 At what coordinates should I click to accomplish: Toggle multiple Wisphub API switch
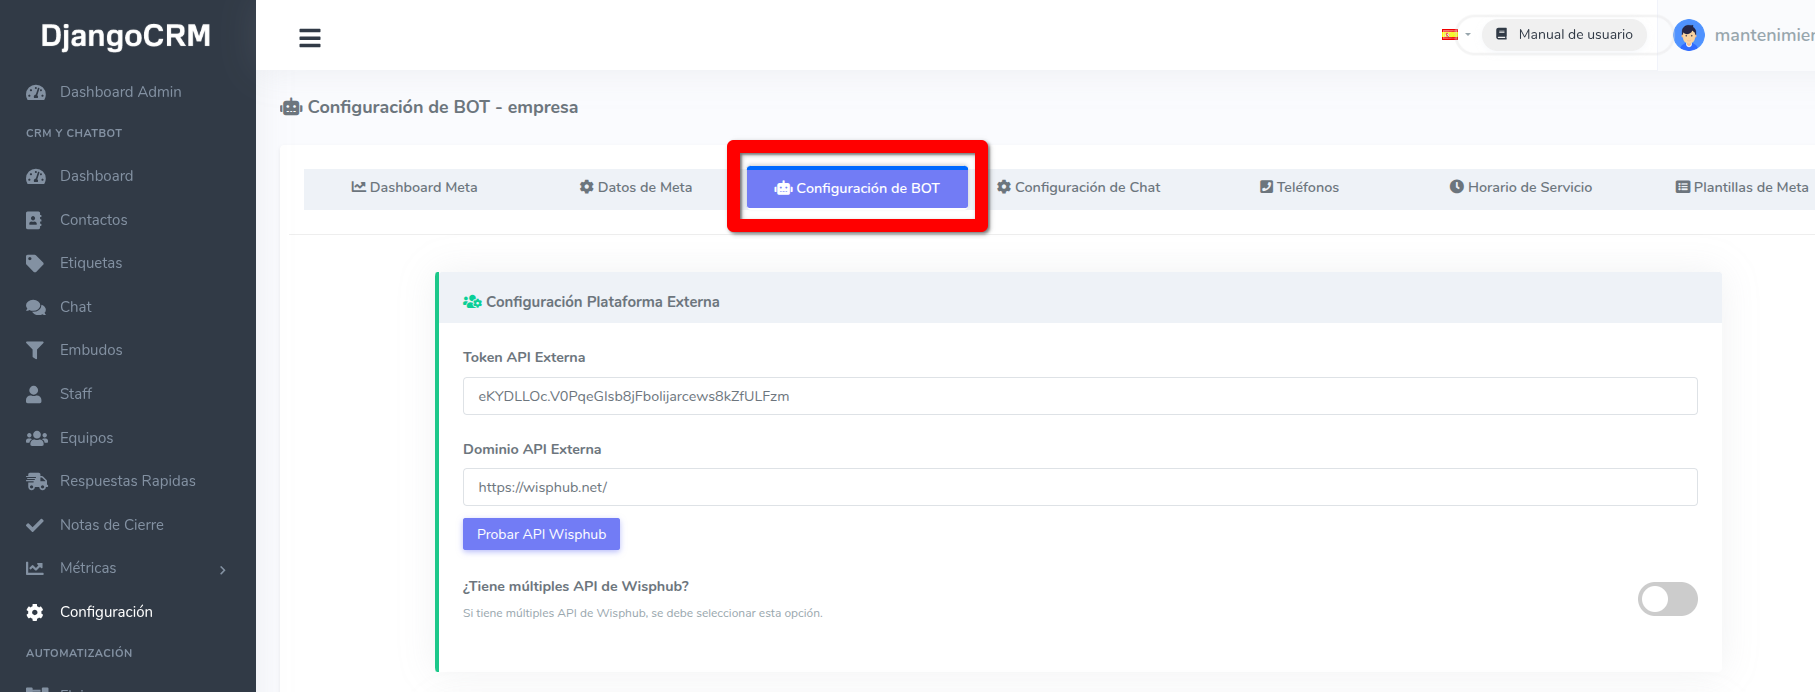click(x=1668, y=599)
